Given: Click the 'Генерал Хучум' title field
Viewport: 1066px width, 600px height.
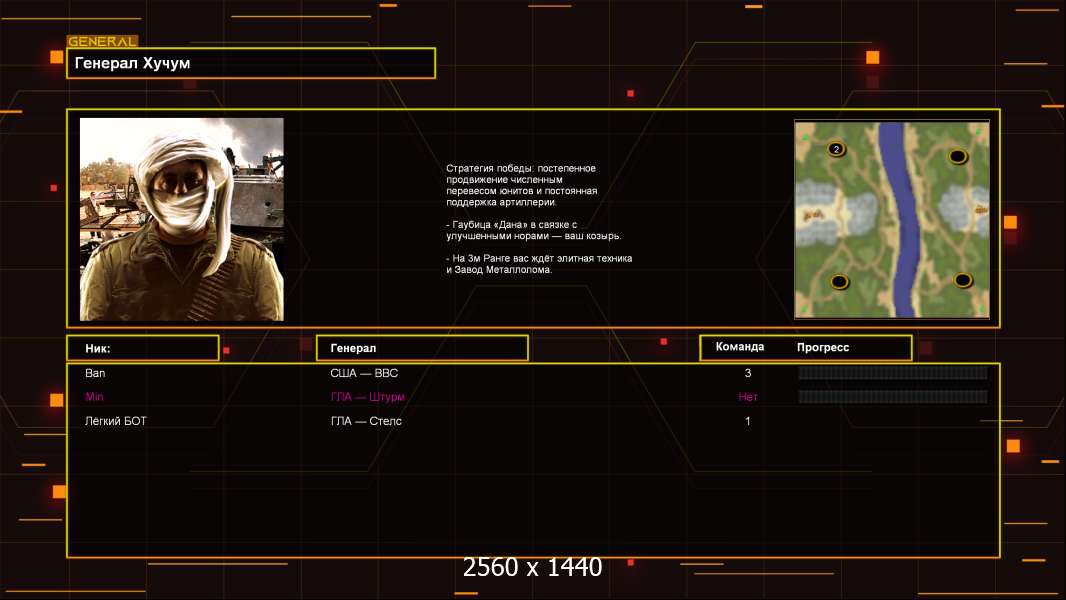Looking at the screenshot, I should 251,63.
